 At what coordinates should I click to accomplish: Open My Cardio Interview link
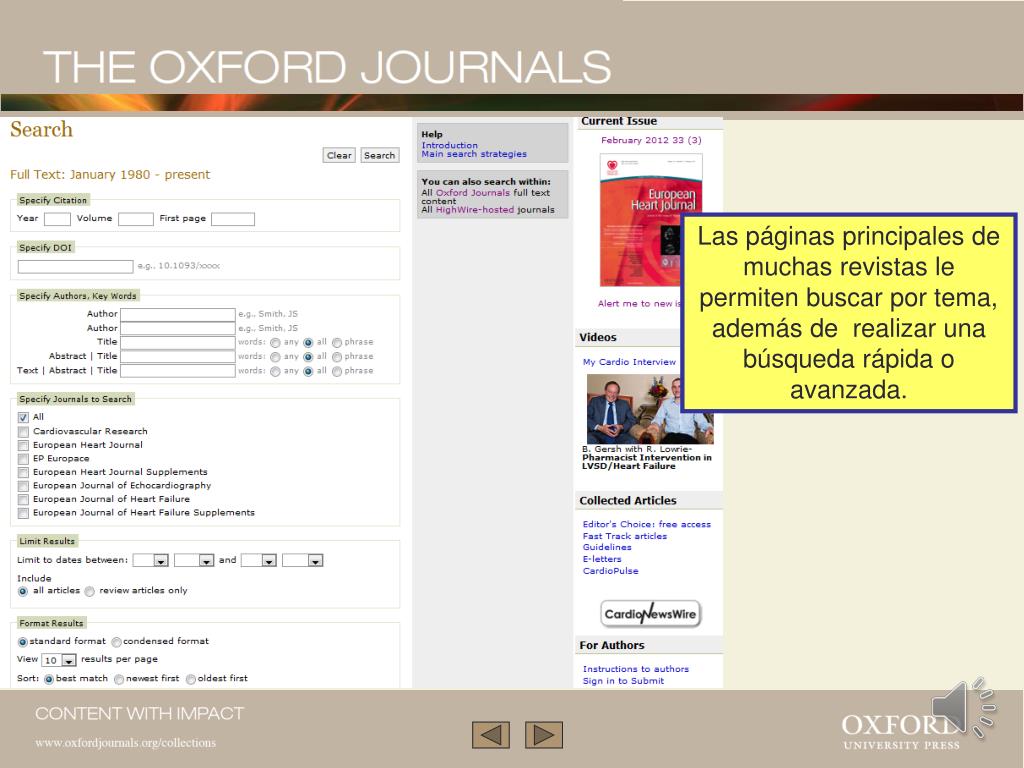(x=630, y=362)
